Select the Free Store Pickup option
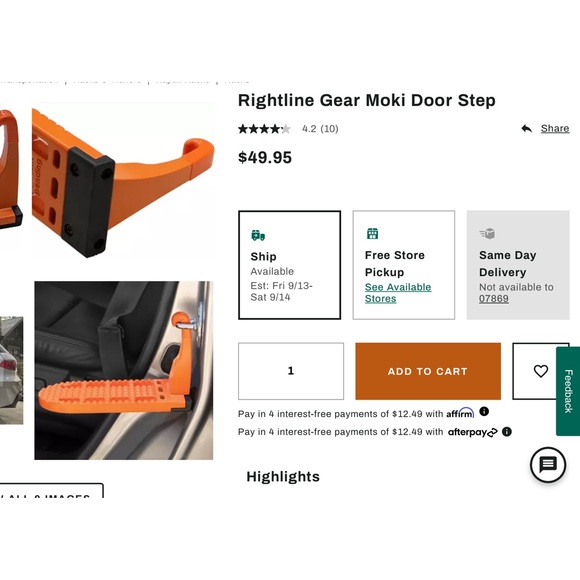This screenshot has height=580, width=580. [404, 265]
